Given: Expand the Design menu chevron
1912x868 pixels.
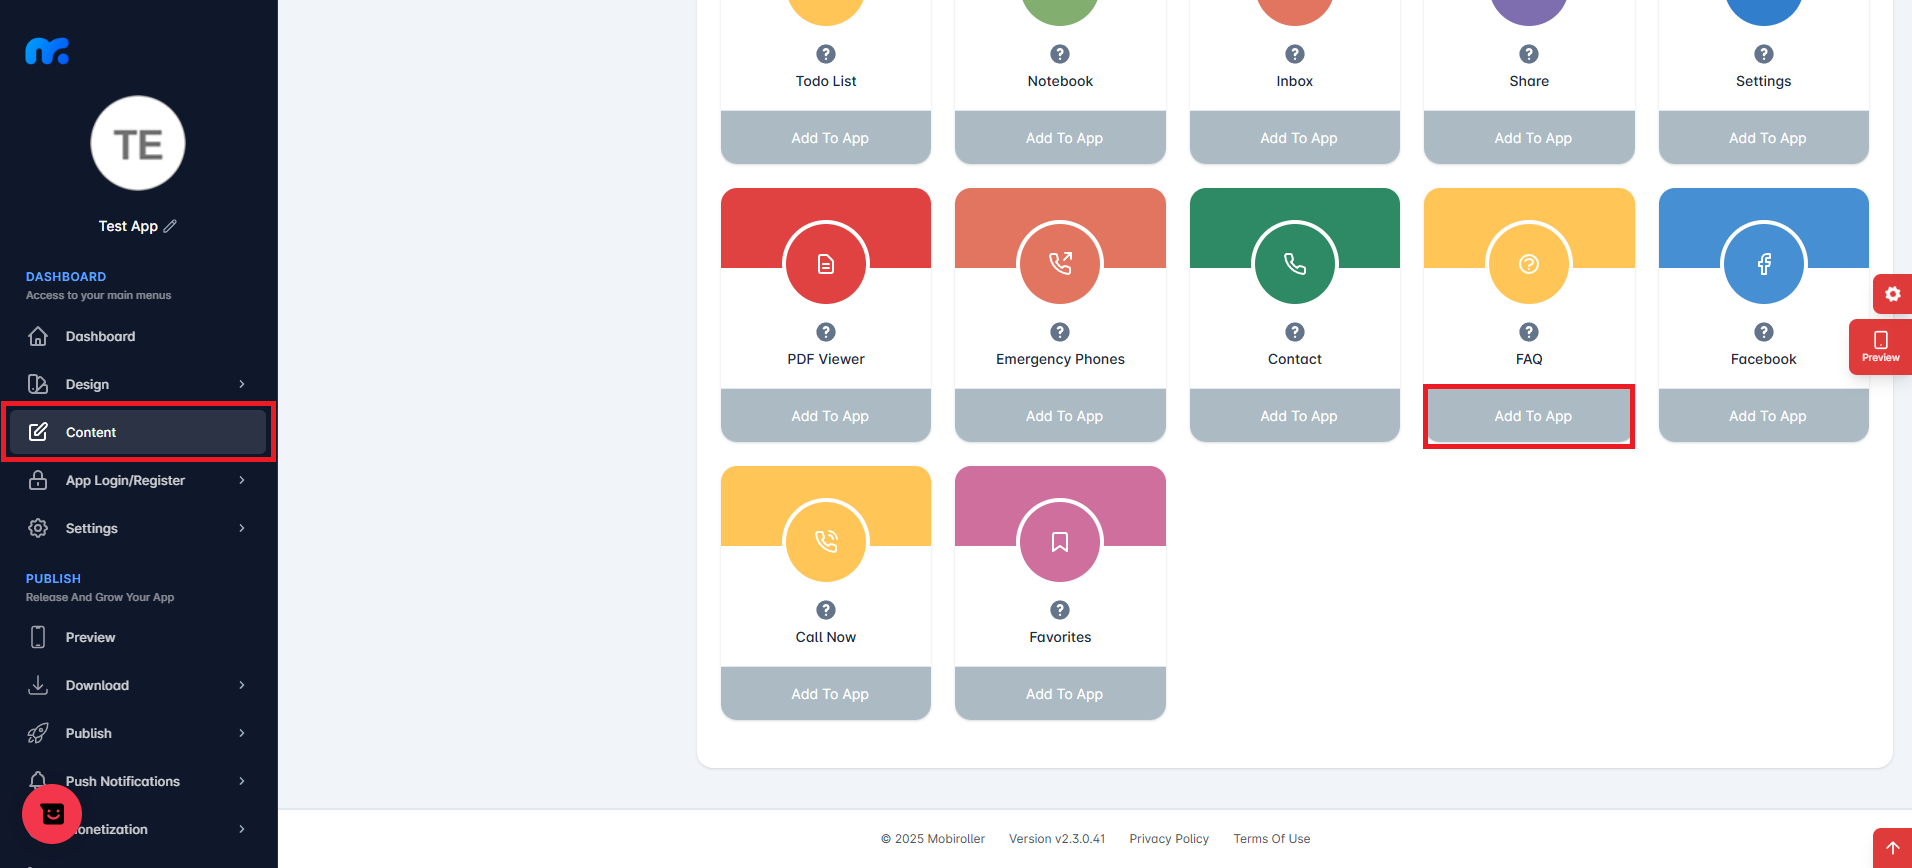Looking at the screenshot, I should pos(242,384).
